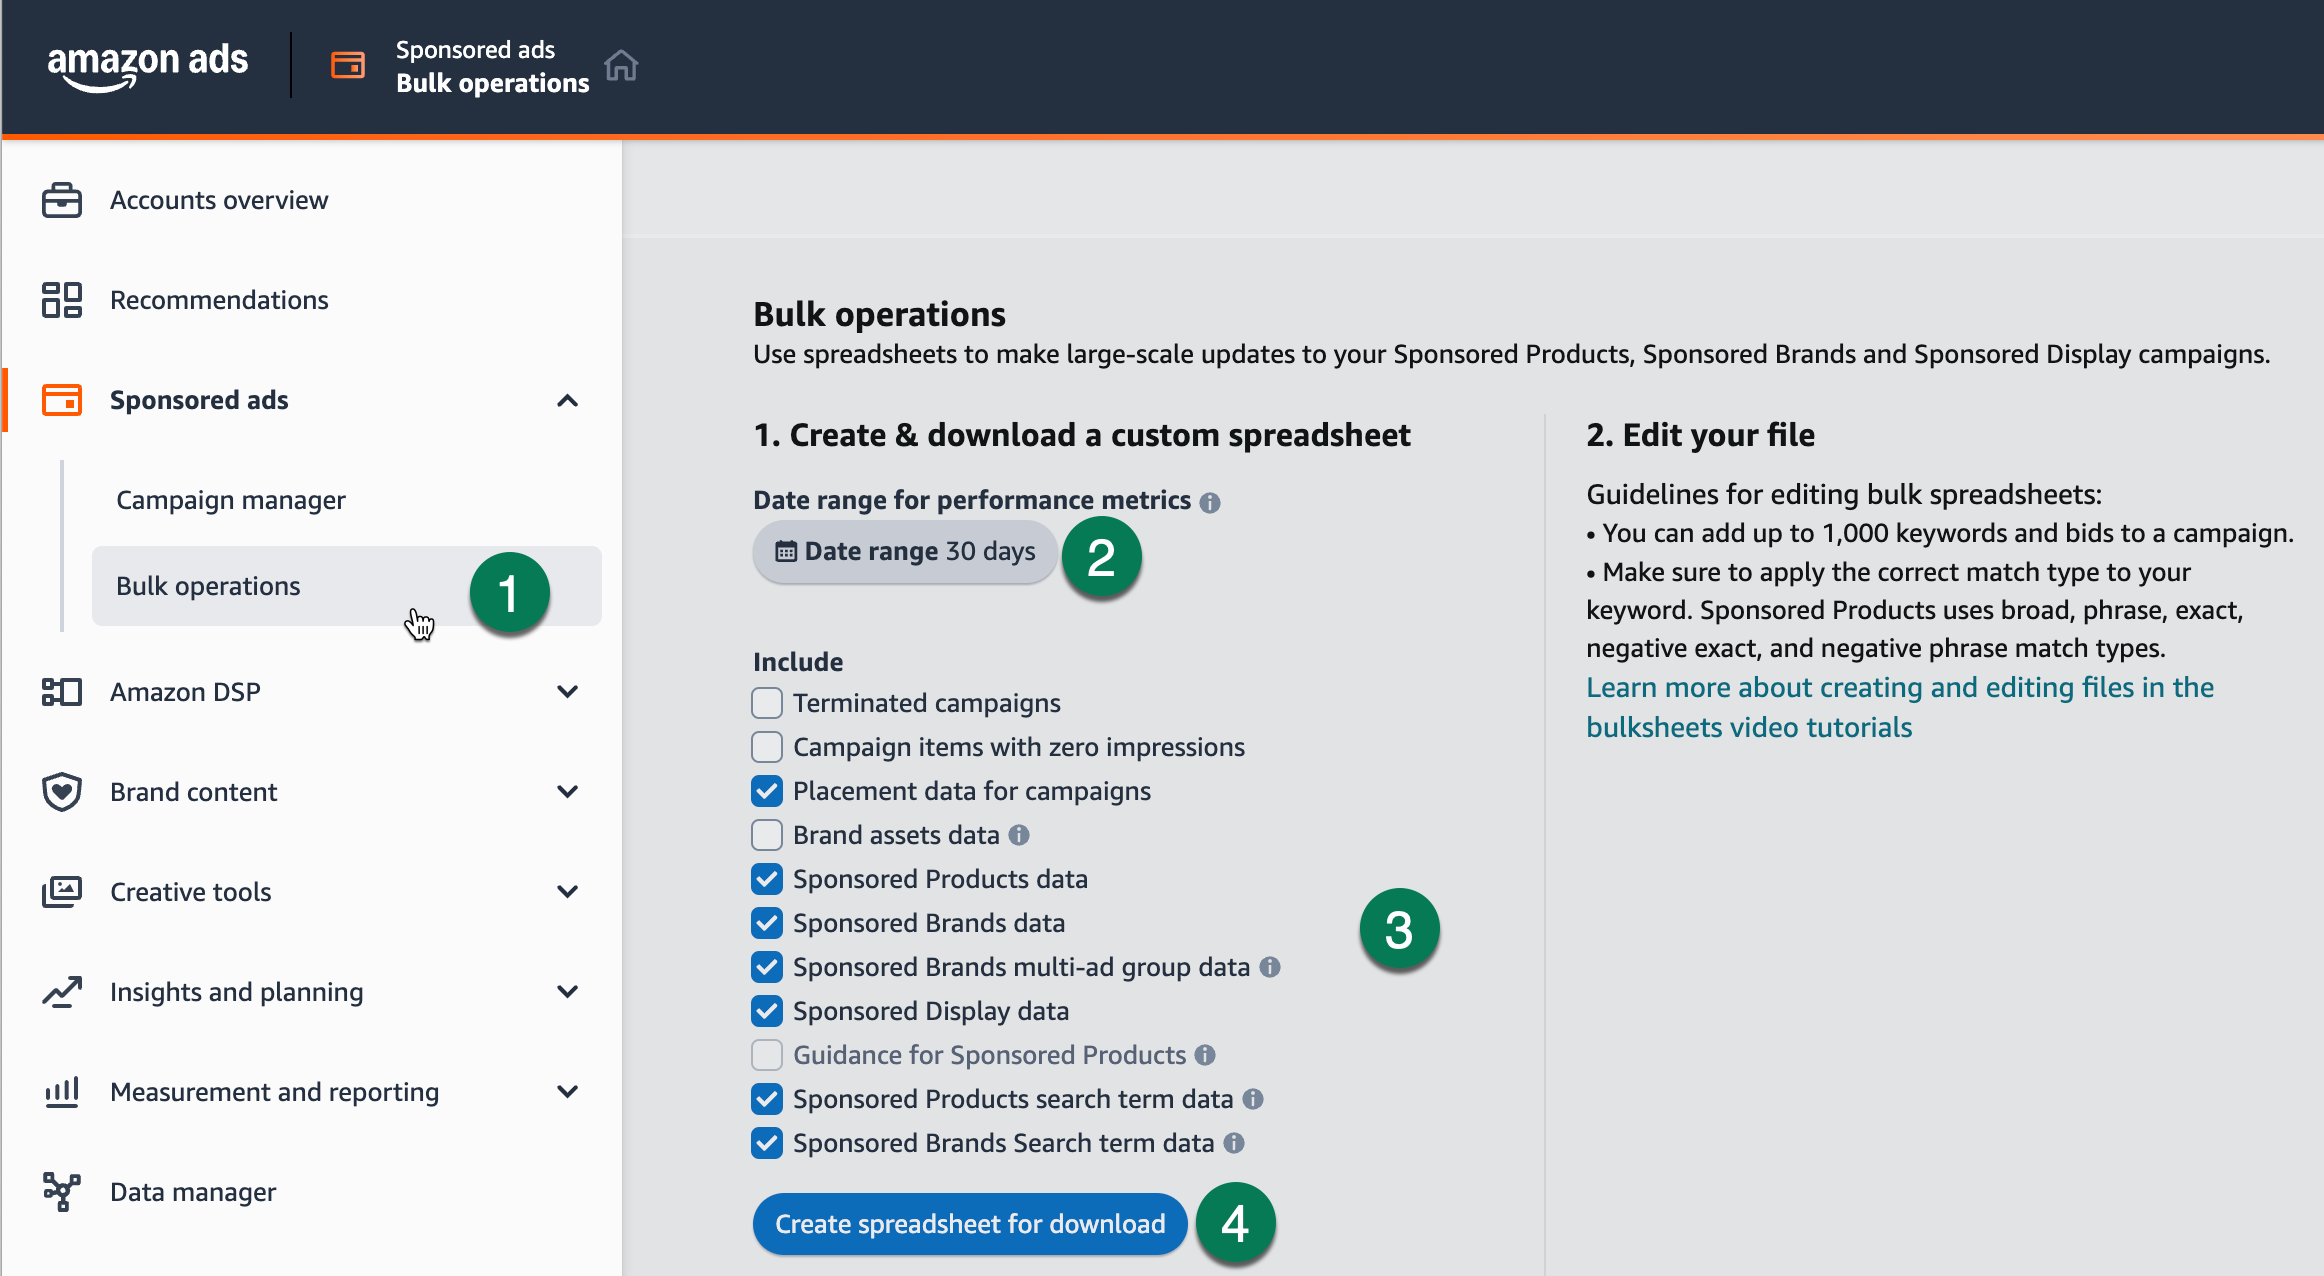Select Bulk operations in the sidebar

(x=208, y=586)
